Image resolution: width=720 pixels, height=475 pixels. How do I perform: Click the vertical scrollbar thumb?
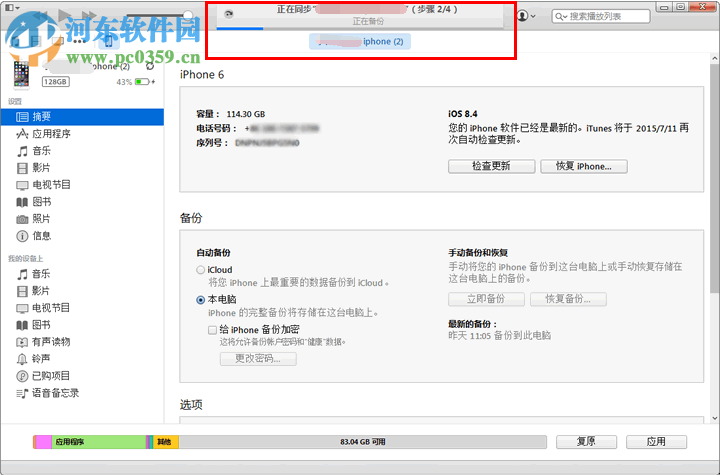tap(714, 179)
